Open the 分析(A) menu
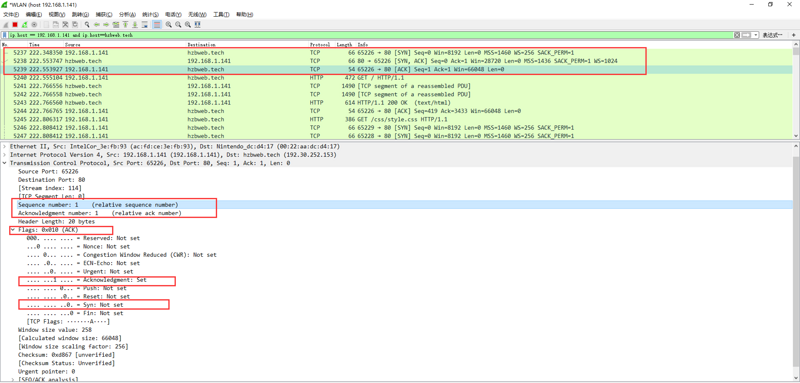 [127, 14]
